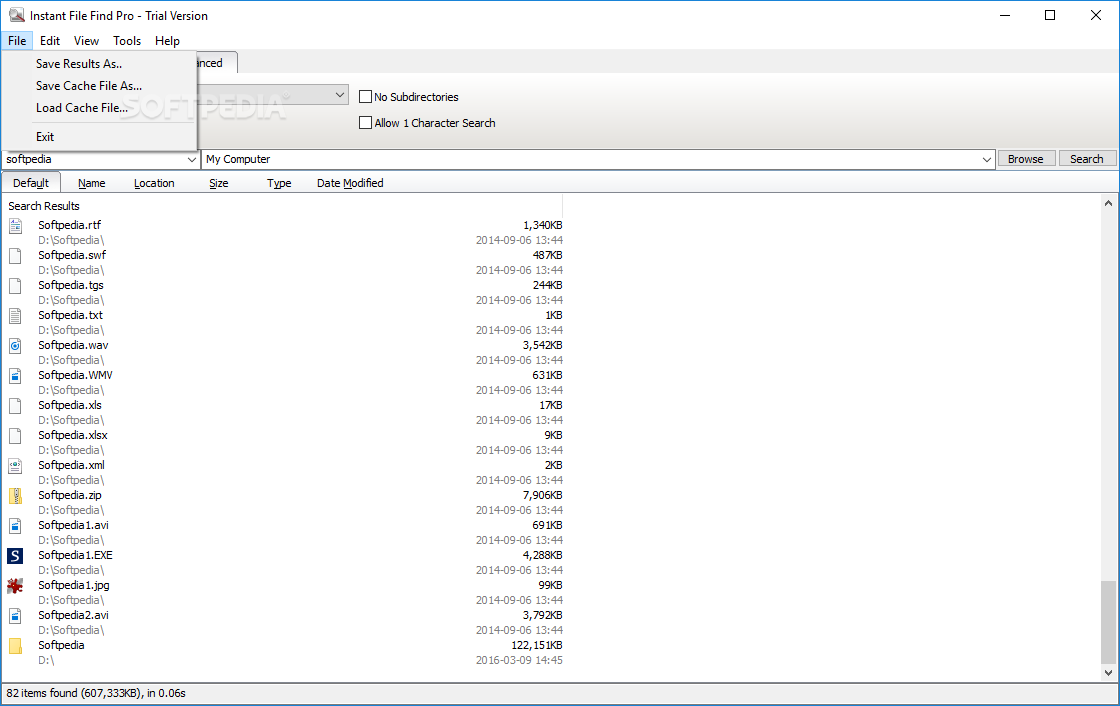Click the Search Results header

pyautogui.click(x=44, y=206)
